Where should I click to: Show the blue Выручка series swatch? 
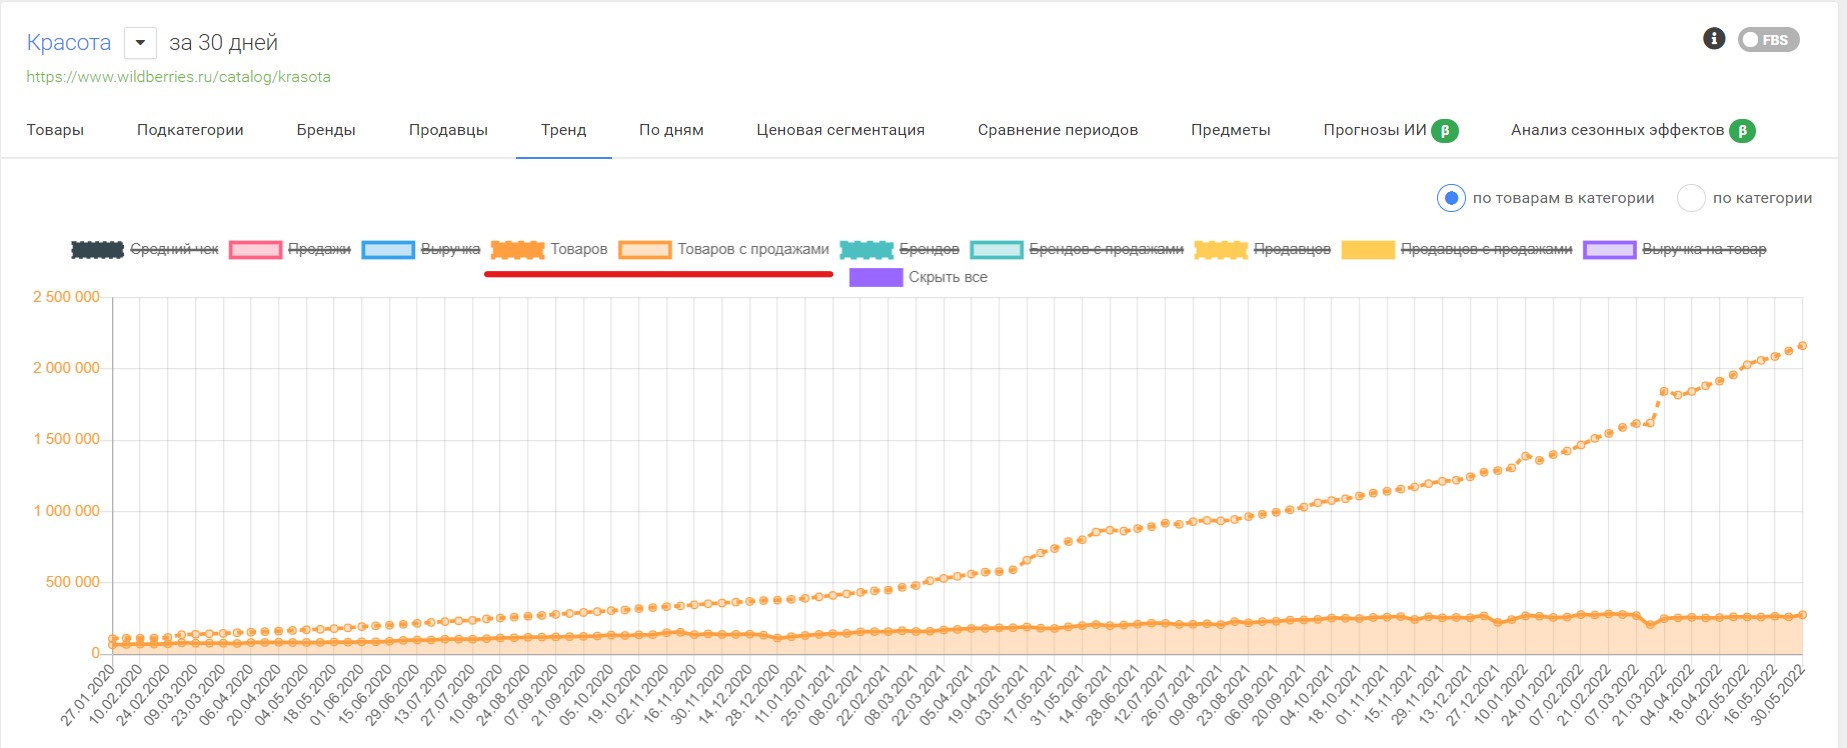point(388,250)
